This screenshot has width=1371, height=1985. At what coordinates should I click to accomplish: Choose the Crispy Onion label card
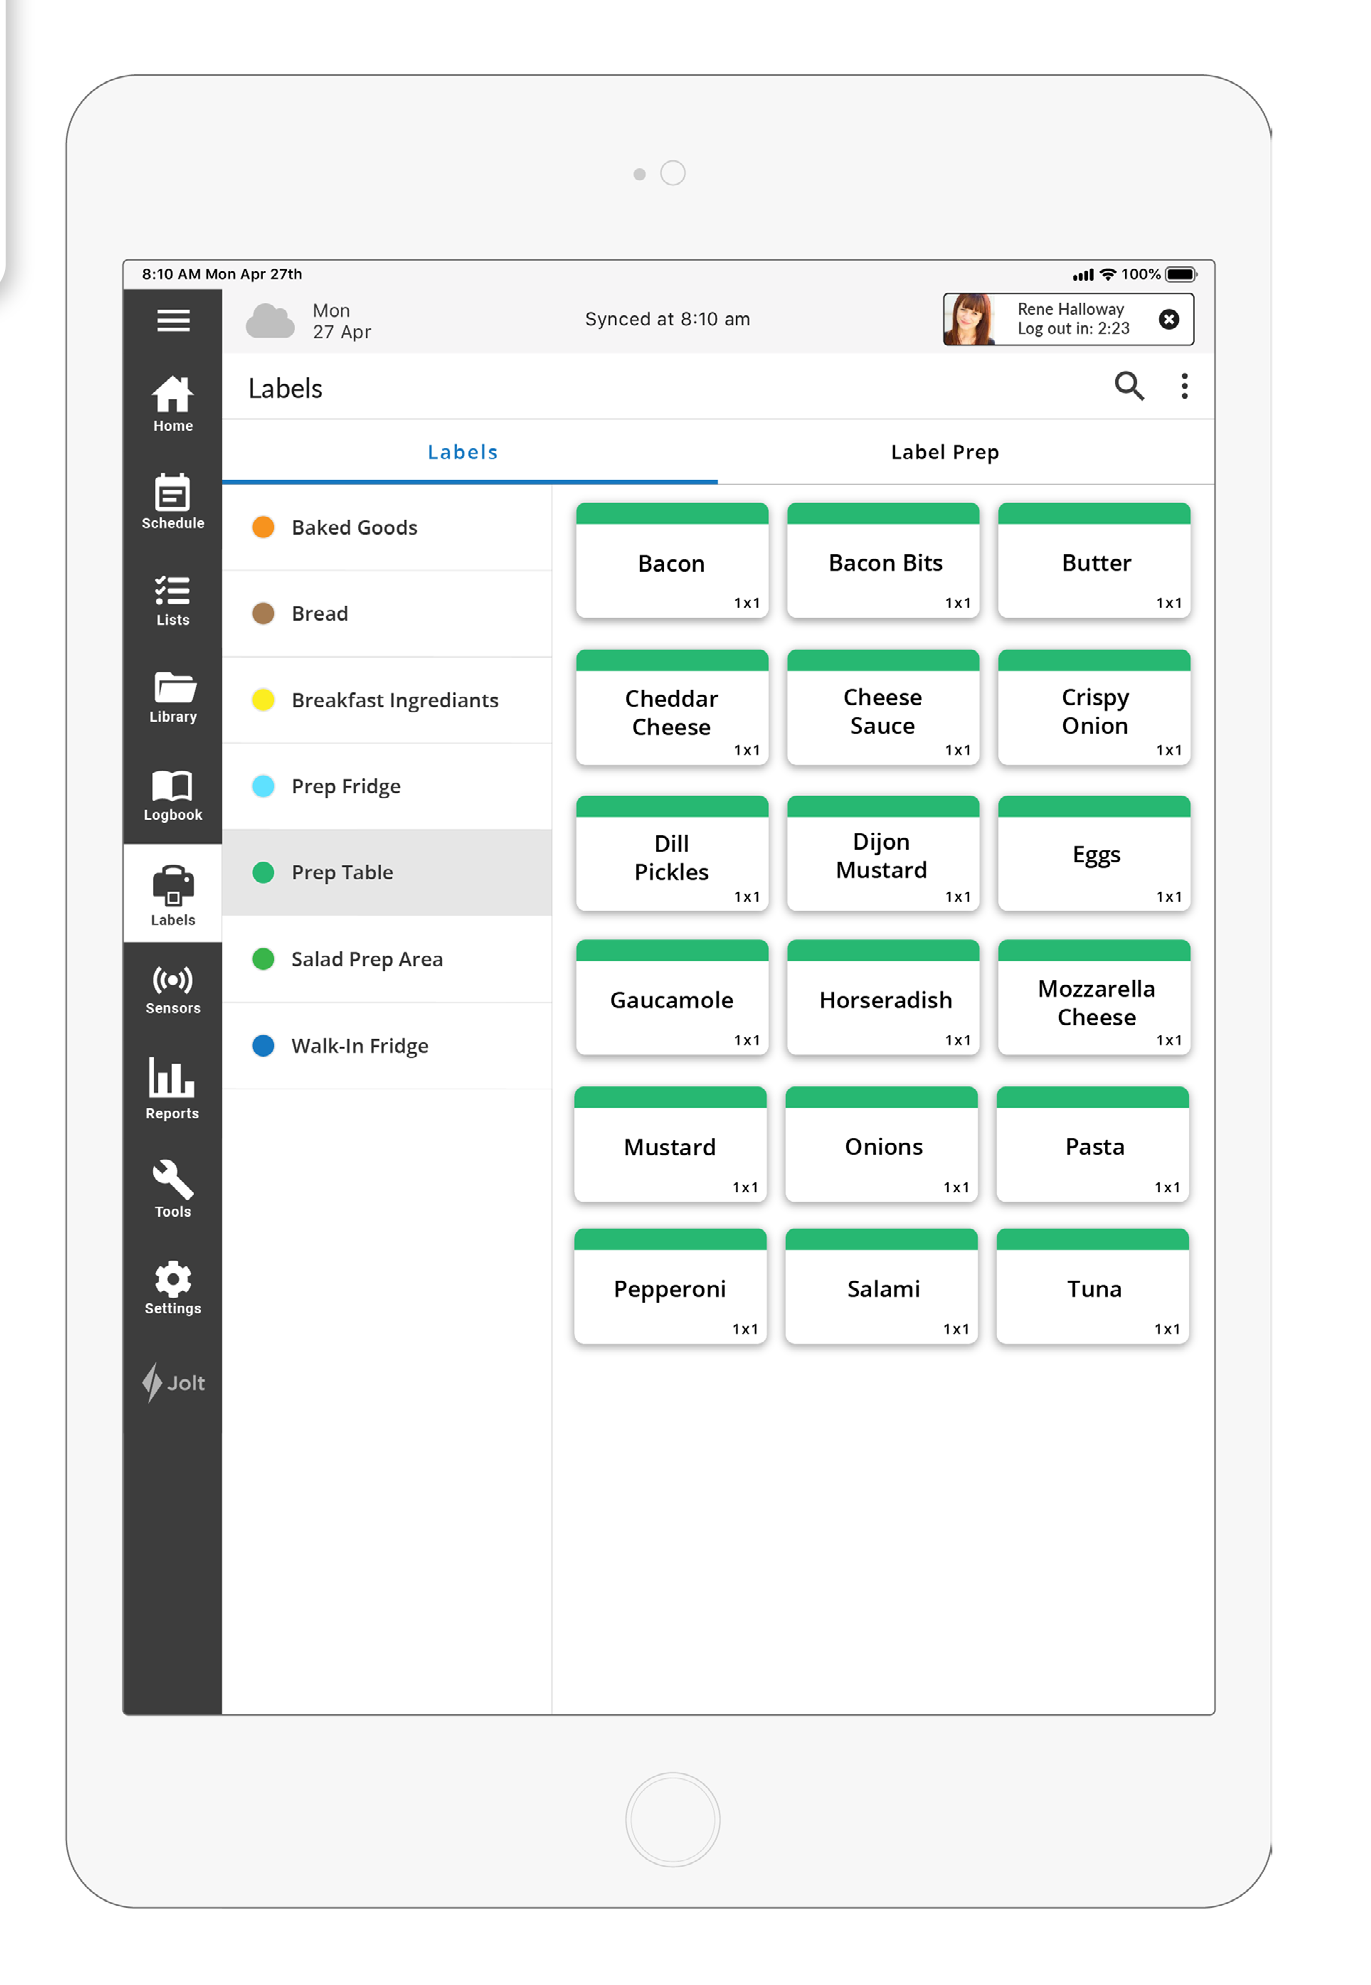1094,708
